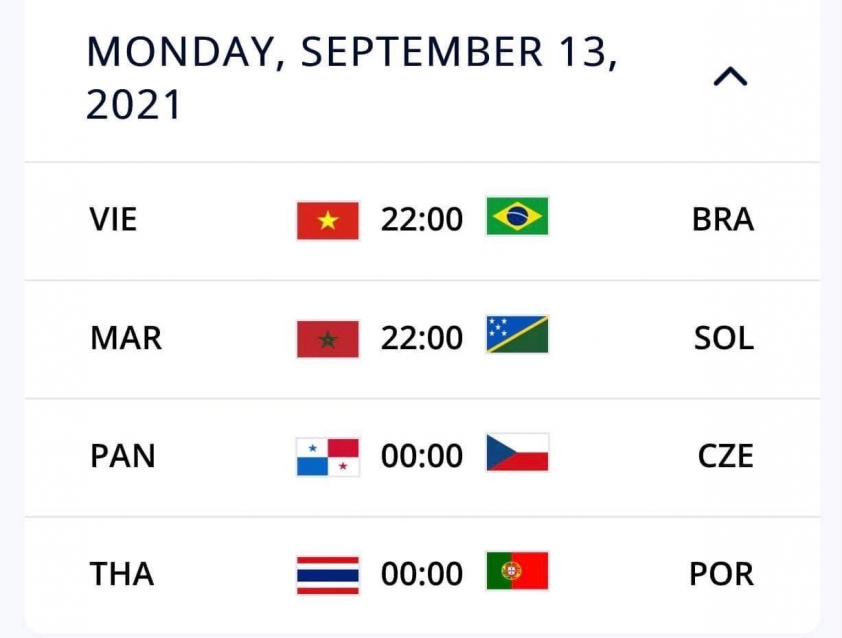Click the Morocco flag icon
This screenshot has height=638, width=842.
pyautogui.click(x=328, y=339)
